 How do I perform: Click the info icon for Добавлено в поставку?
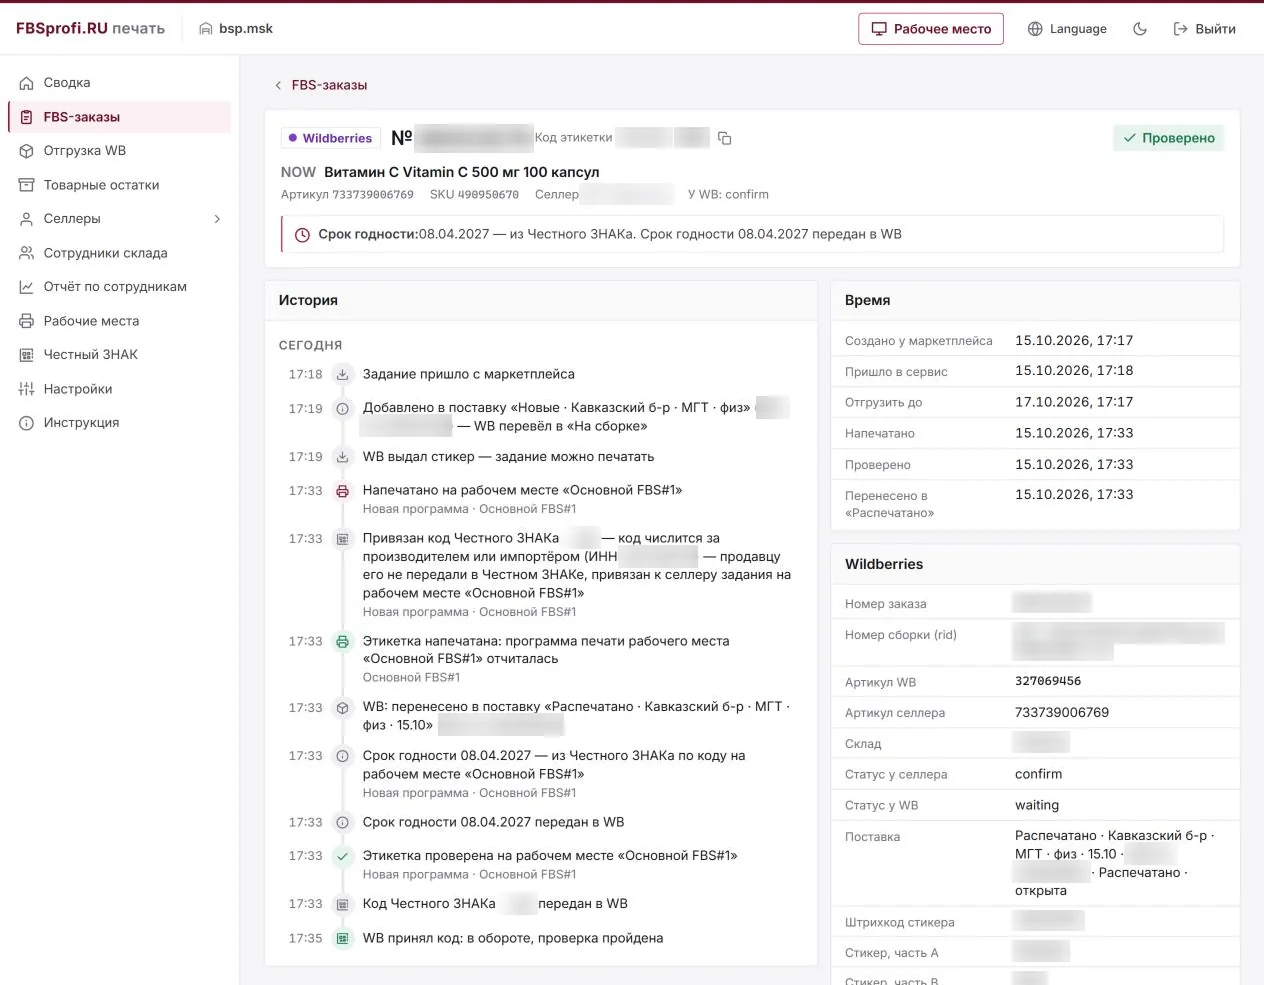click(342, 409)
